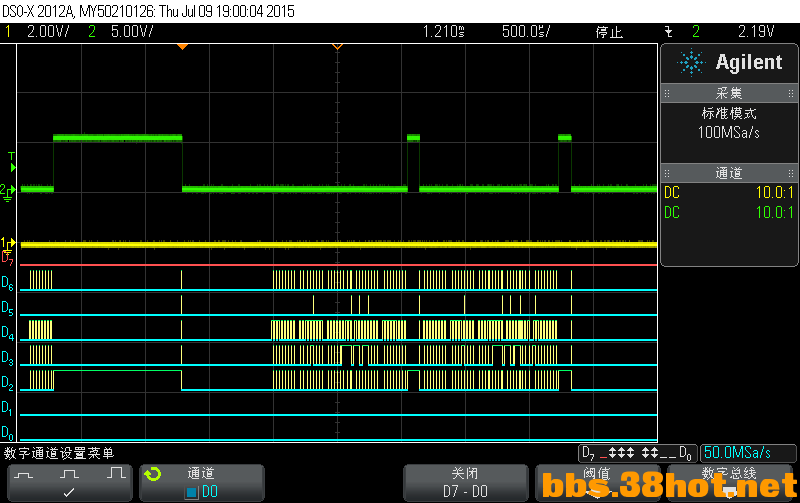
Task: Open the 数字总线 digital bus softkey
Action: 730,483
